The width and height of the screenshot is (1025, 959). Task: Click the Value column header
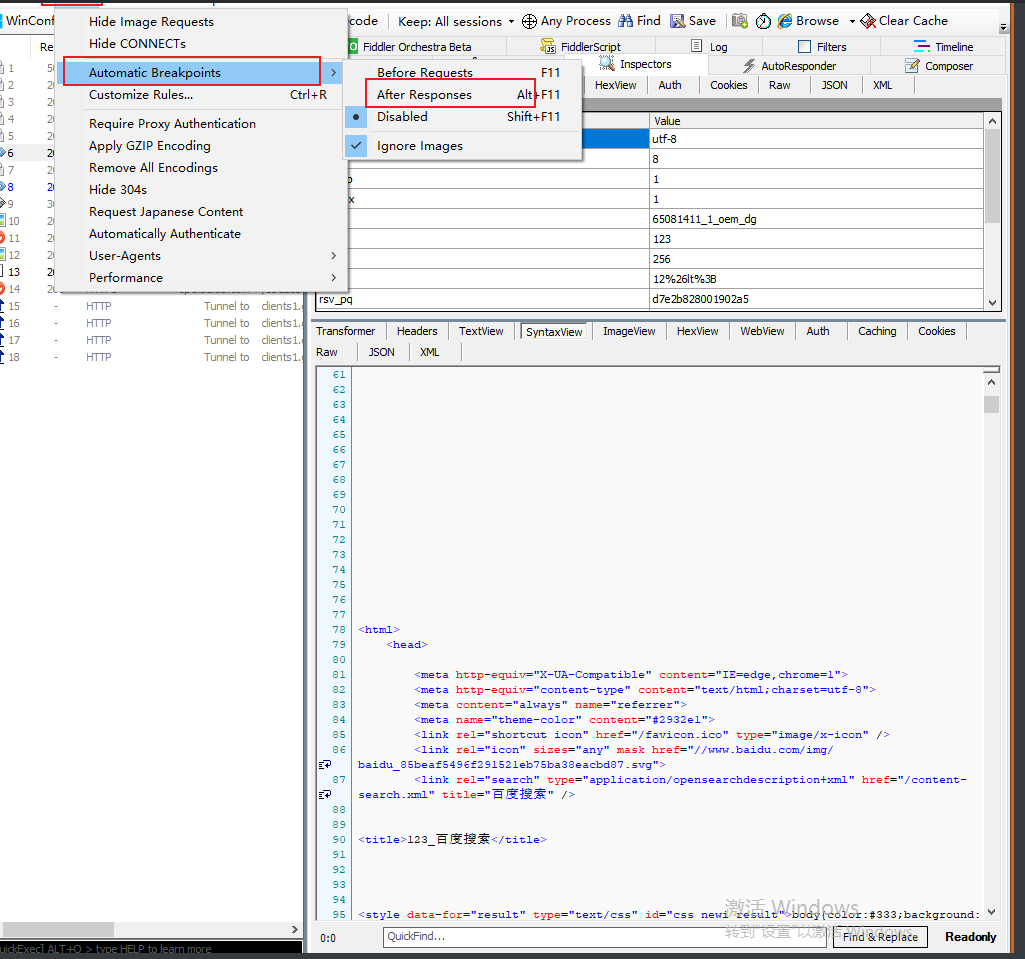(x=816, y=121)
